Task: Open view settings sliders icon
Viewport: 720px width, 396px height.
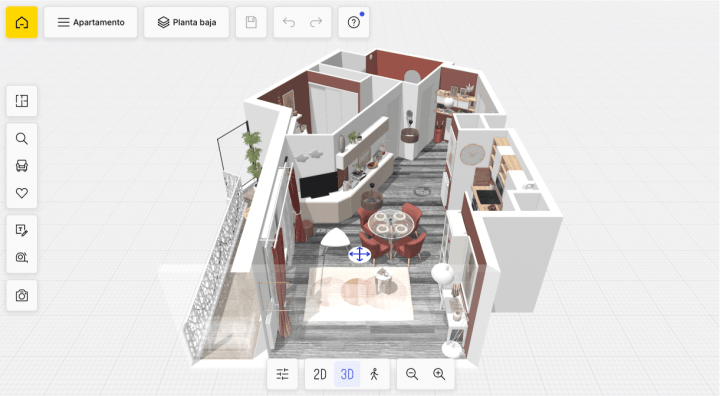Action: click(282, 374)
